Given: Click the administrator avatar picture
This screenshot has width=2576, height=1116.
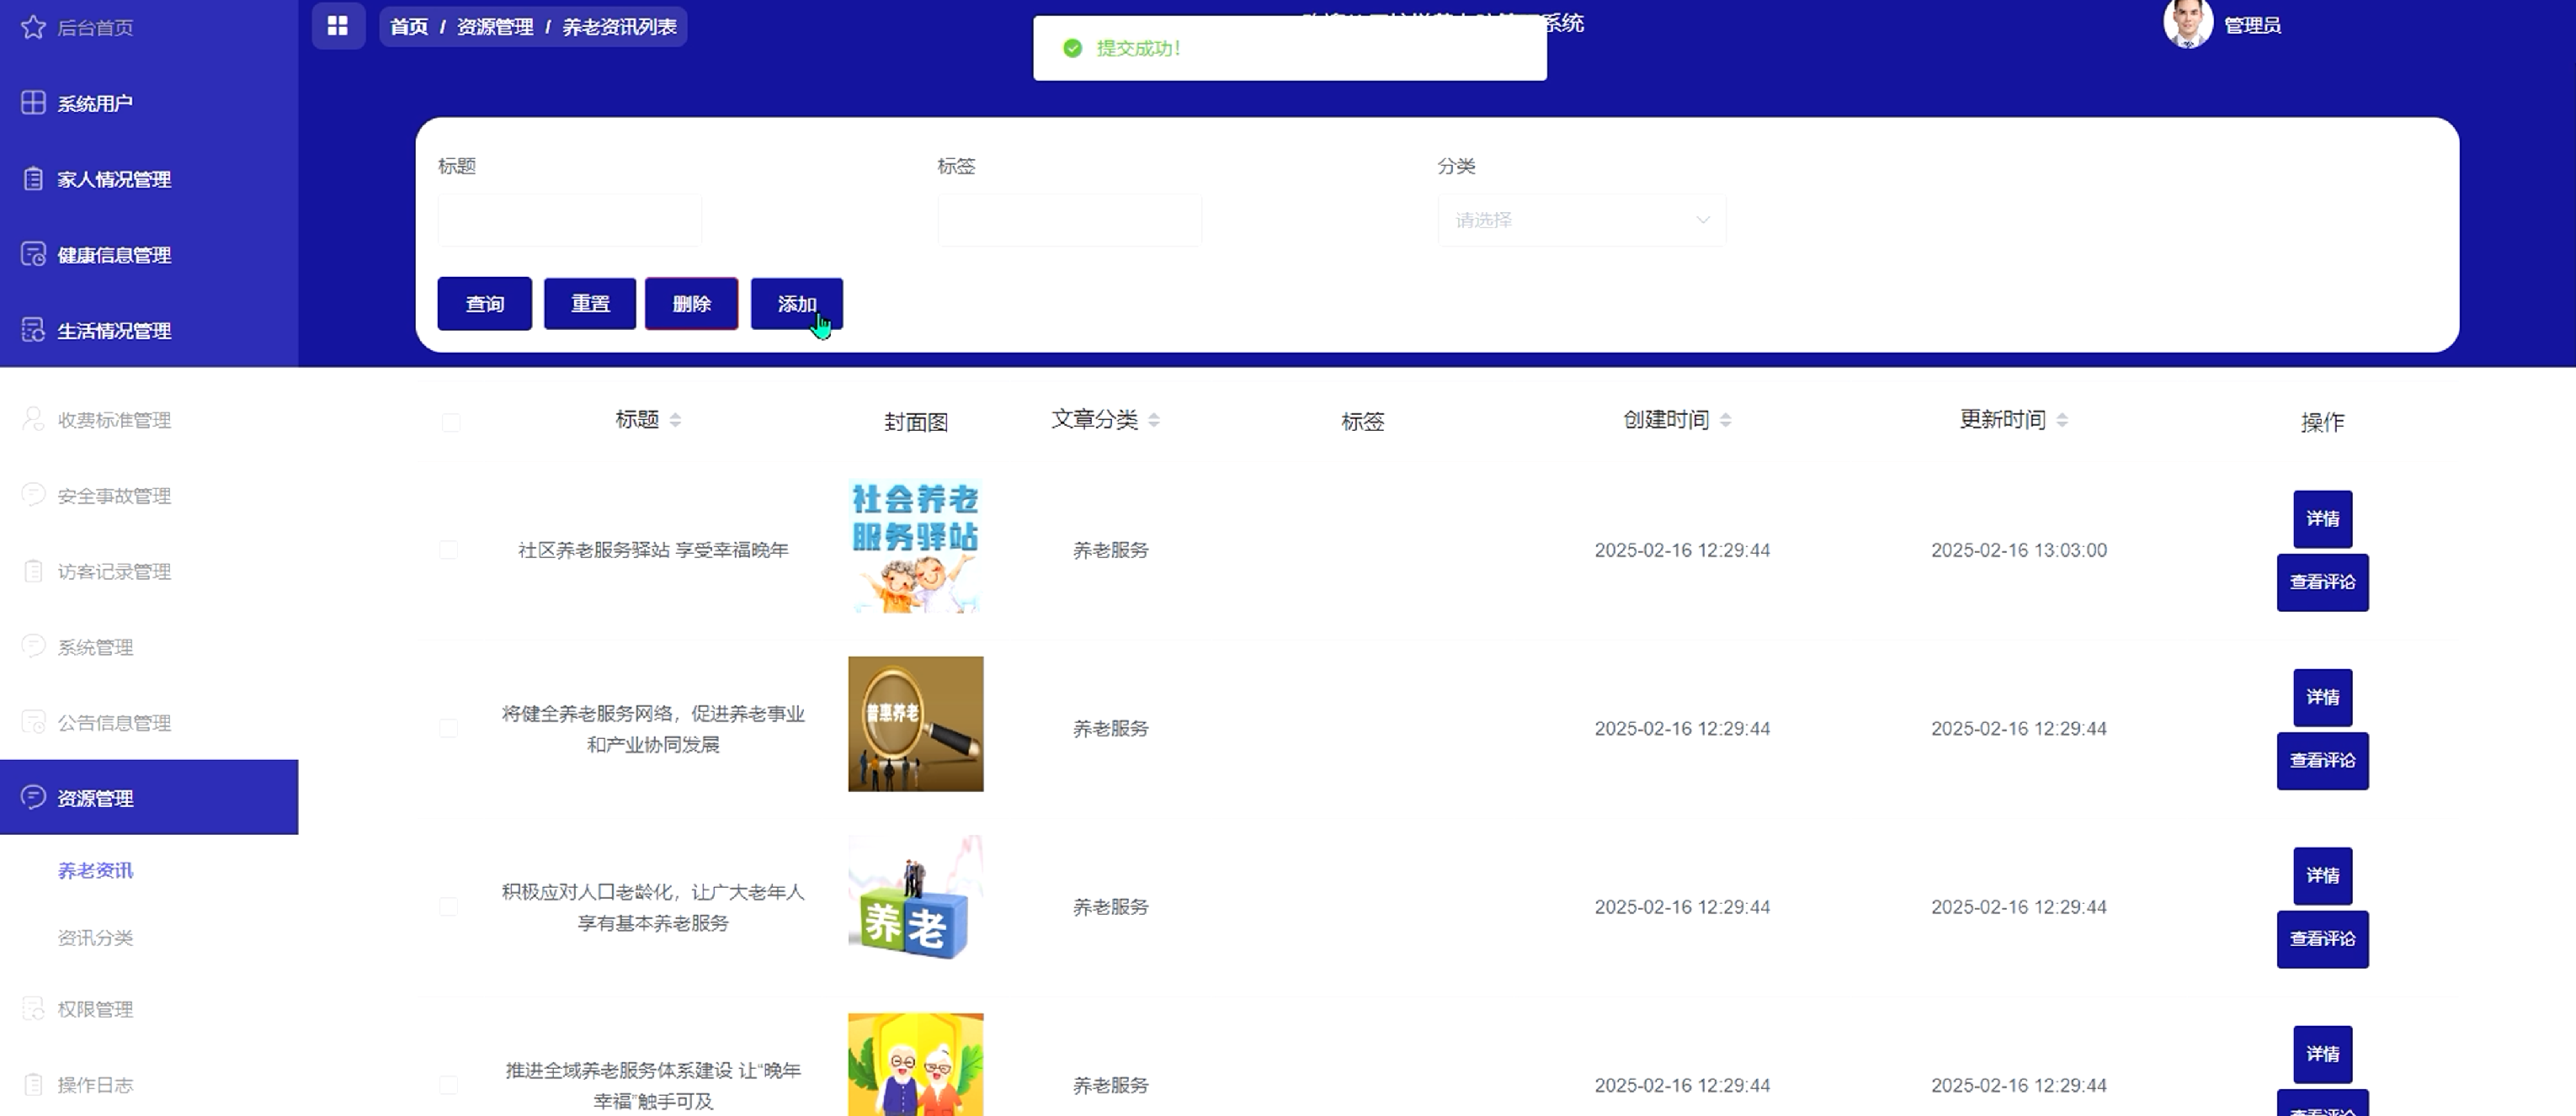Looking at the screenshot, I should click(2187, 24).
